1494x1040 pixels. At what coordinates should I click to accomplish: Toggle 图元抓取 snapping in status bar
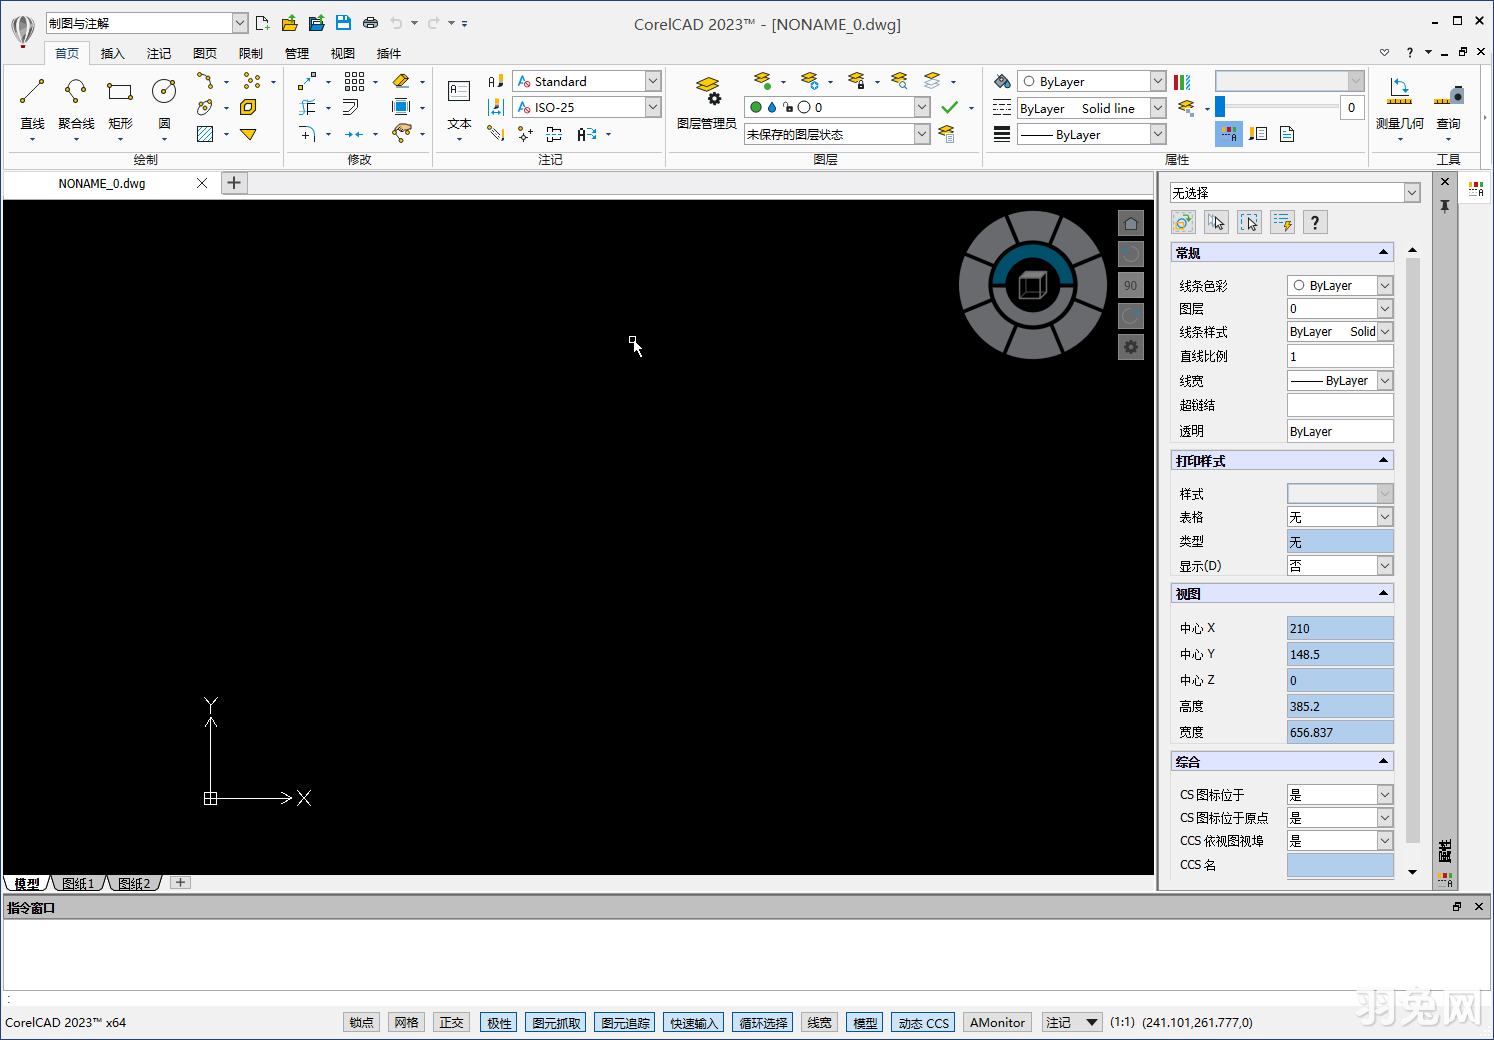coord(555,1022)
